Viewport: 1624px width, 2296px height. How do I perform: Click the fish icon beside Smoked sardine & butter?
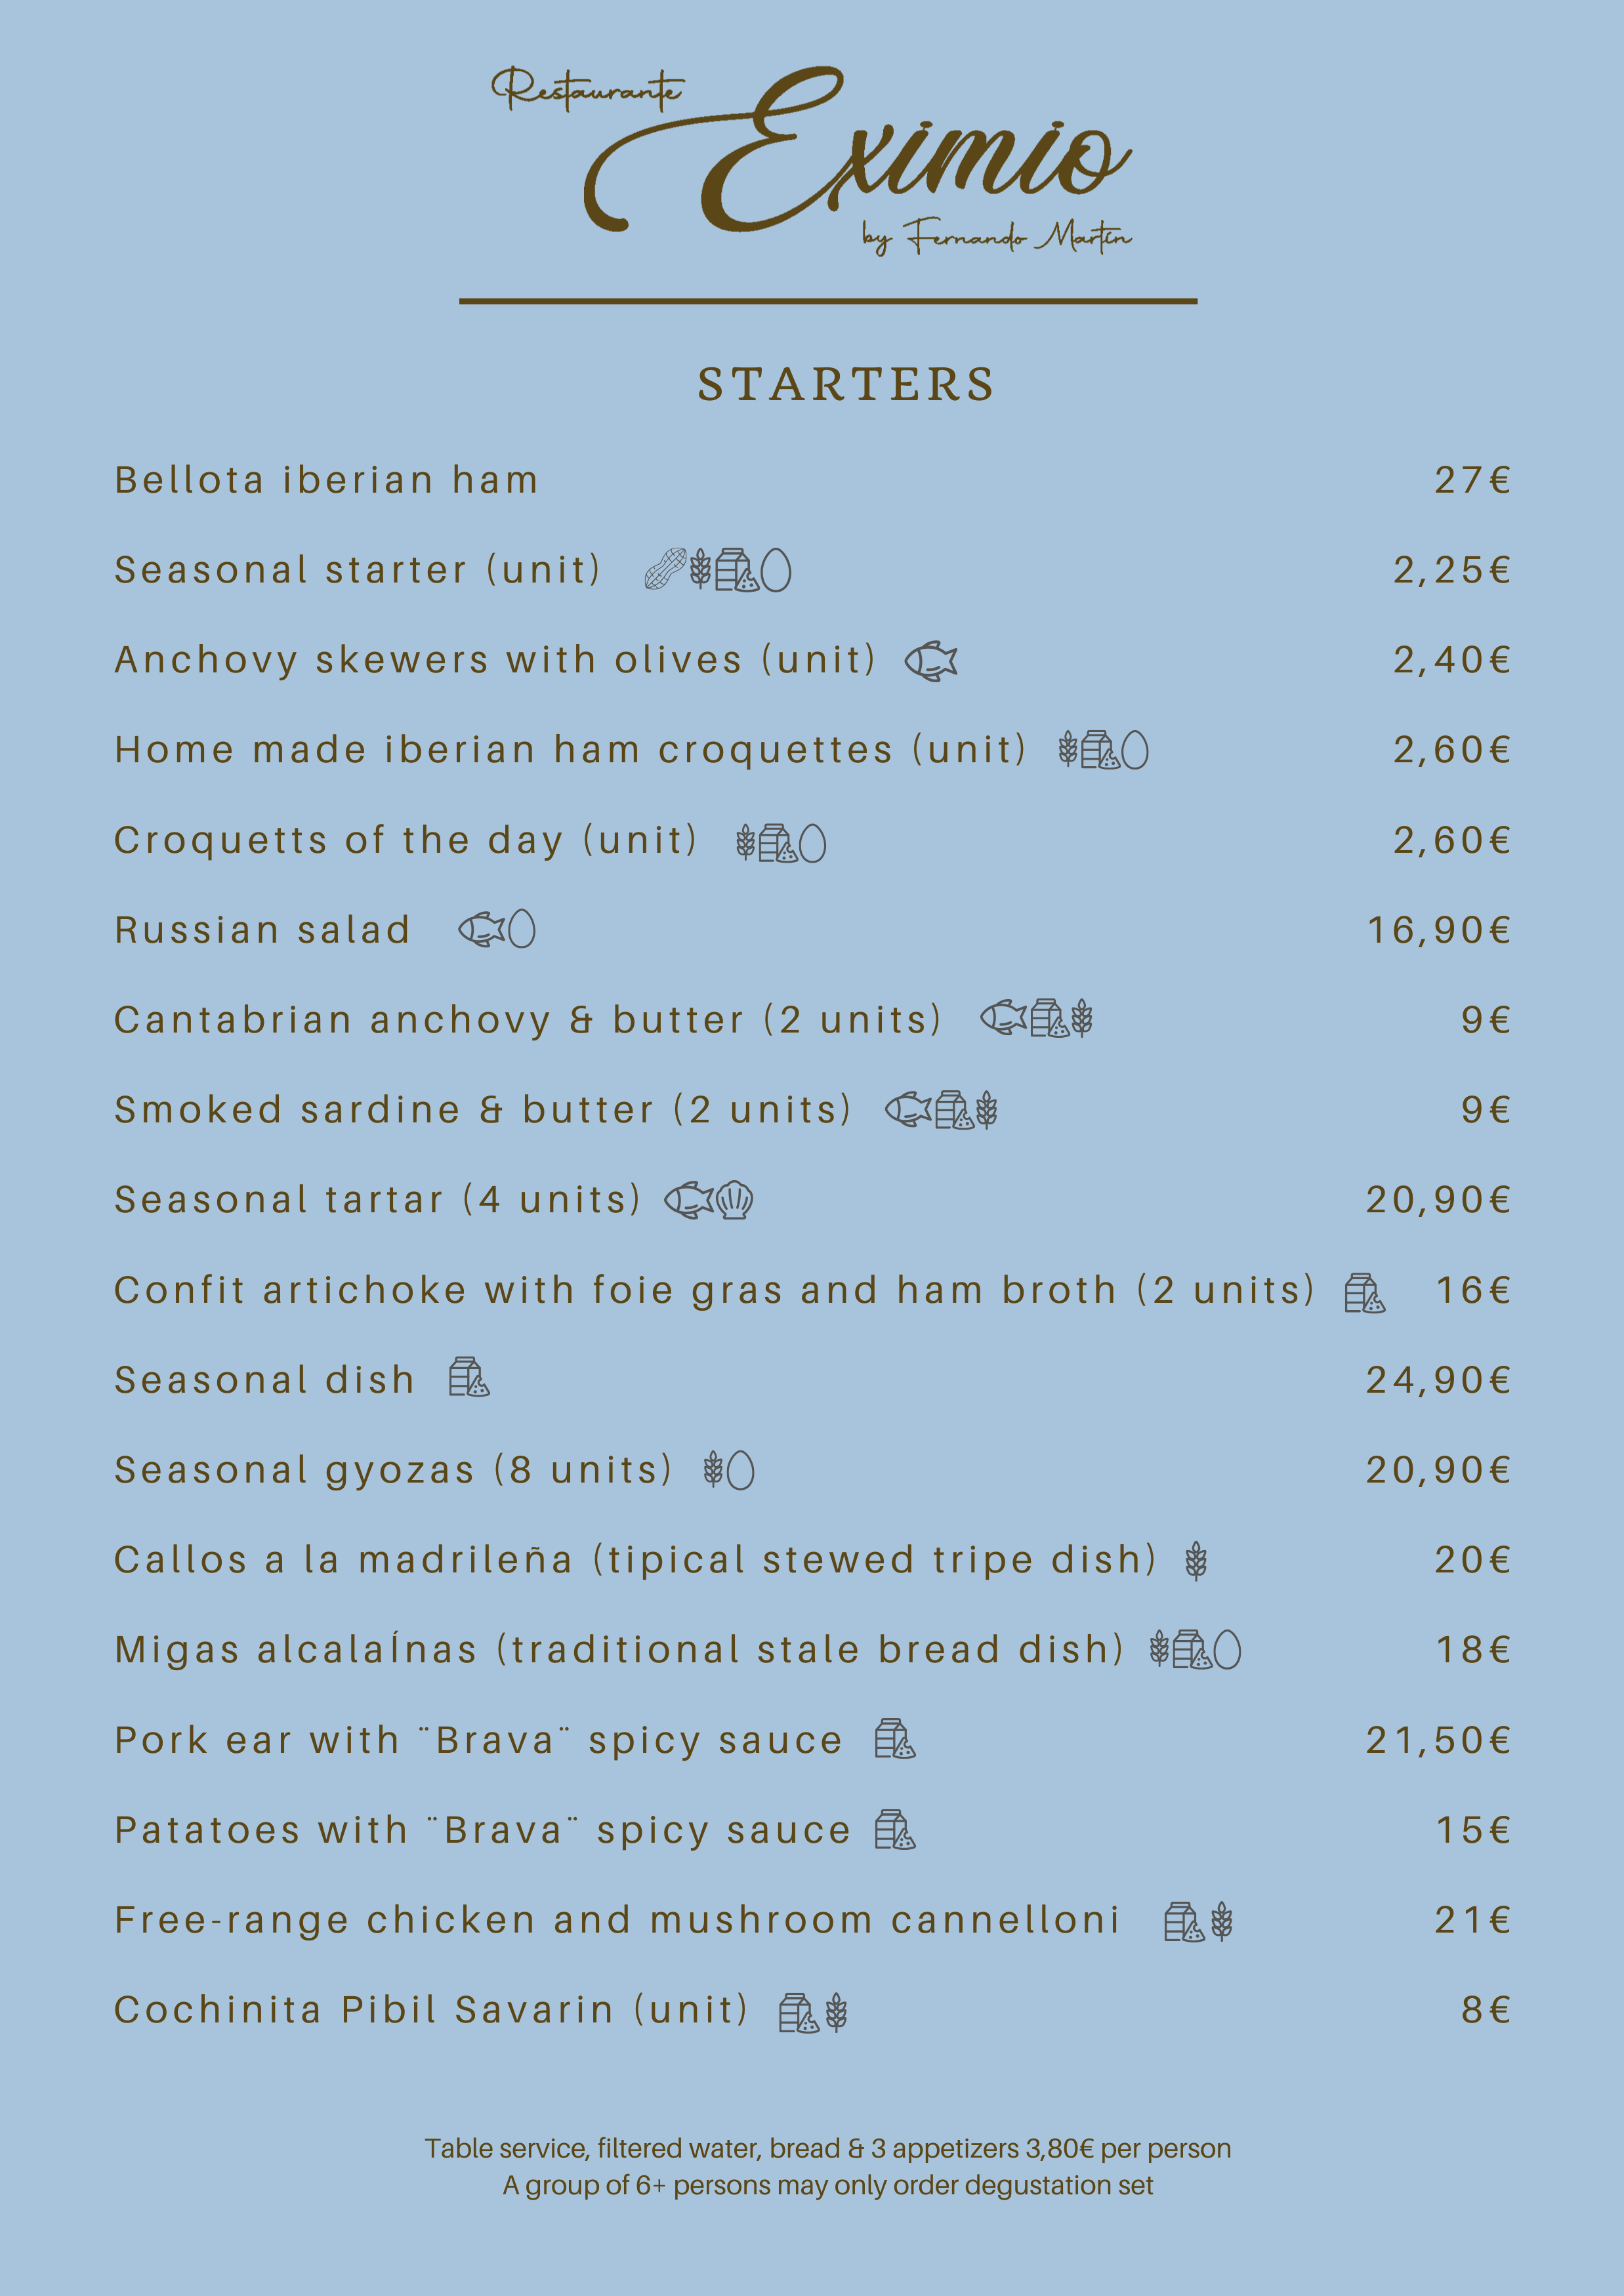(x=908, y=1110)
